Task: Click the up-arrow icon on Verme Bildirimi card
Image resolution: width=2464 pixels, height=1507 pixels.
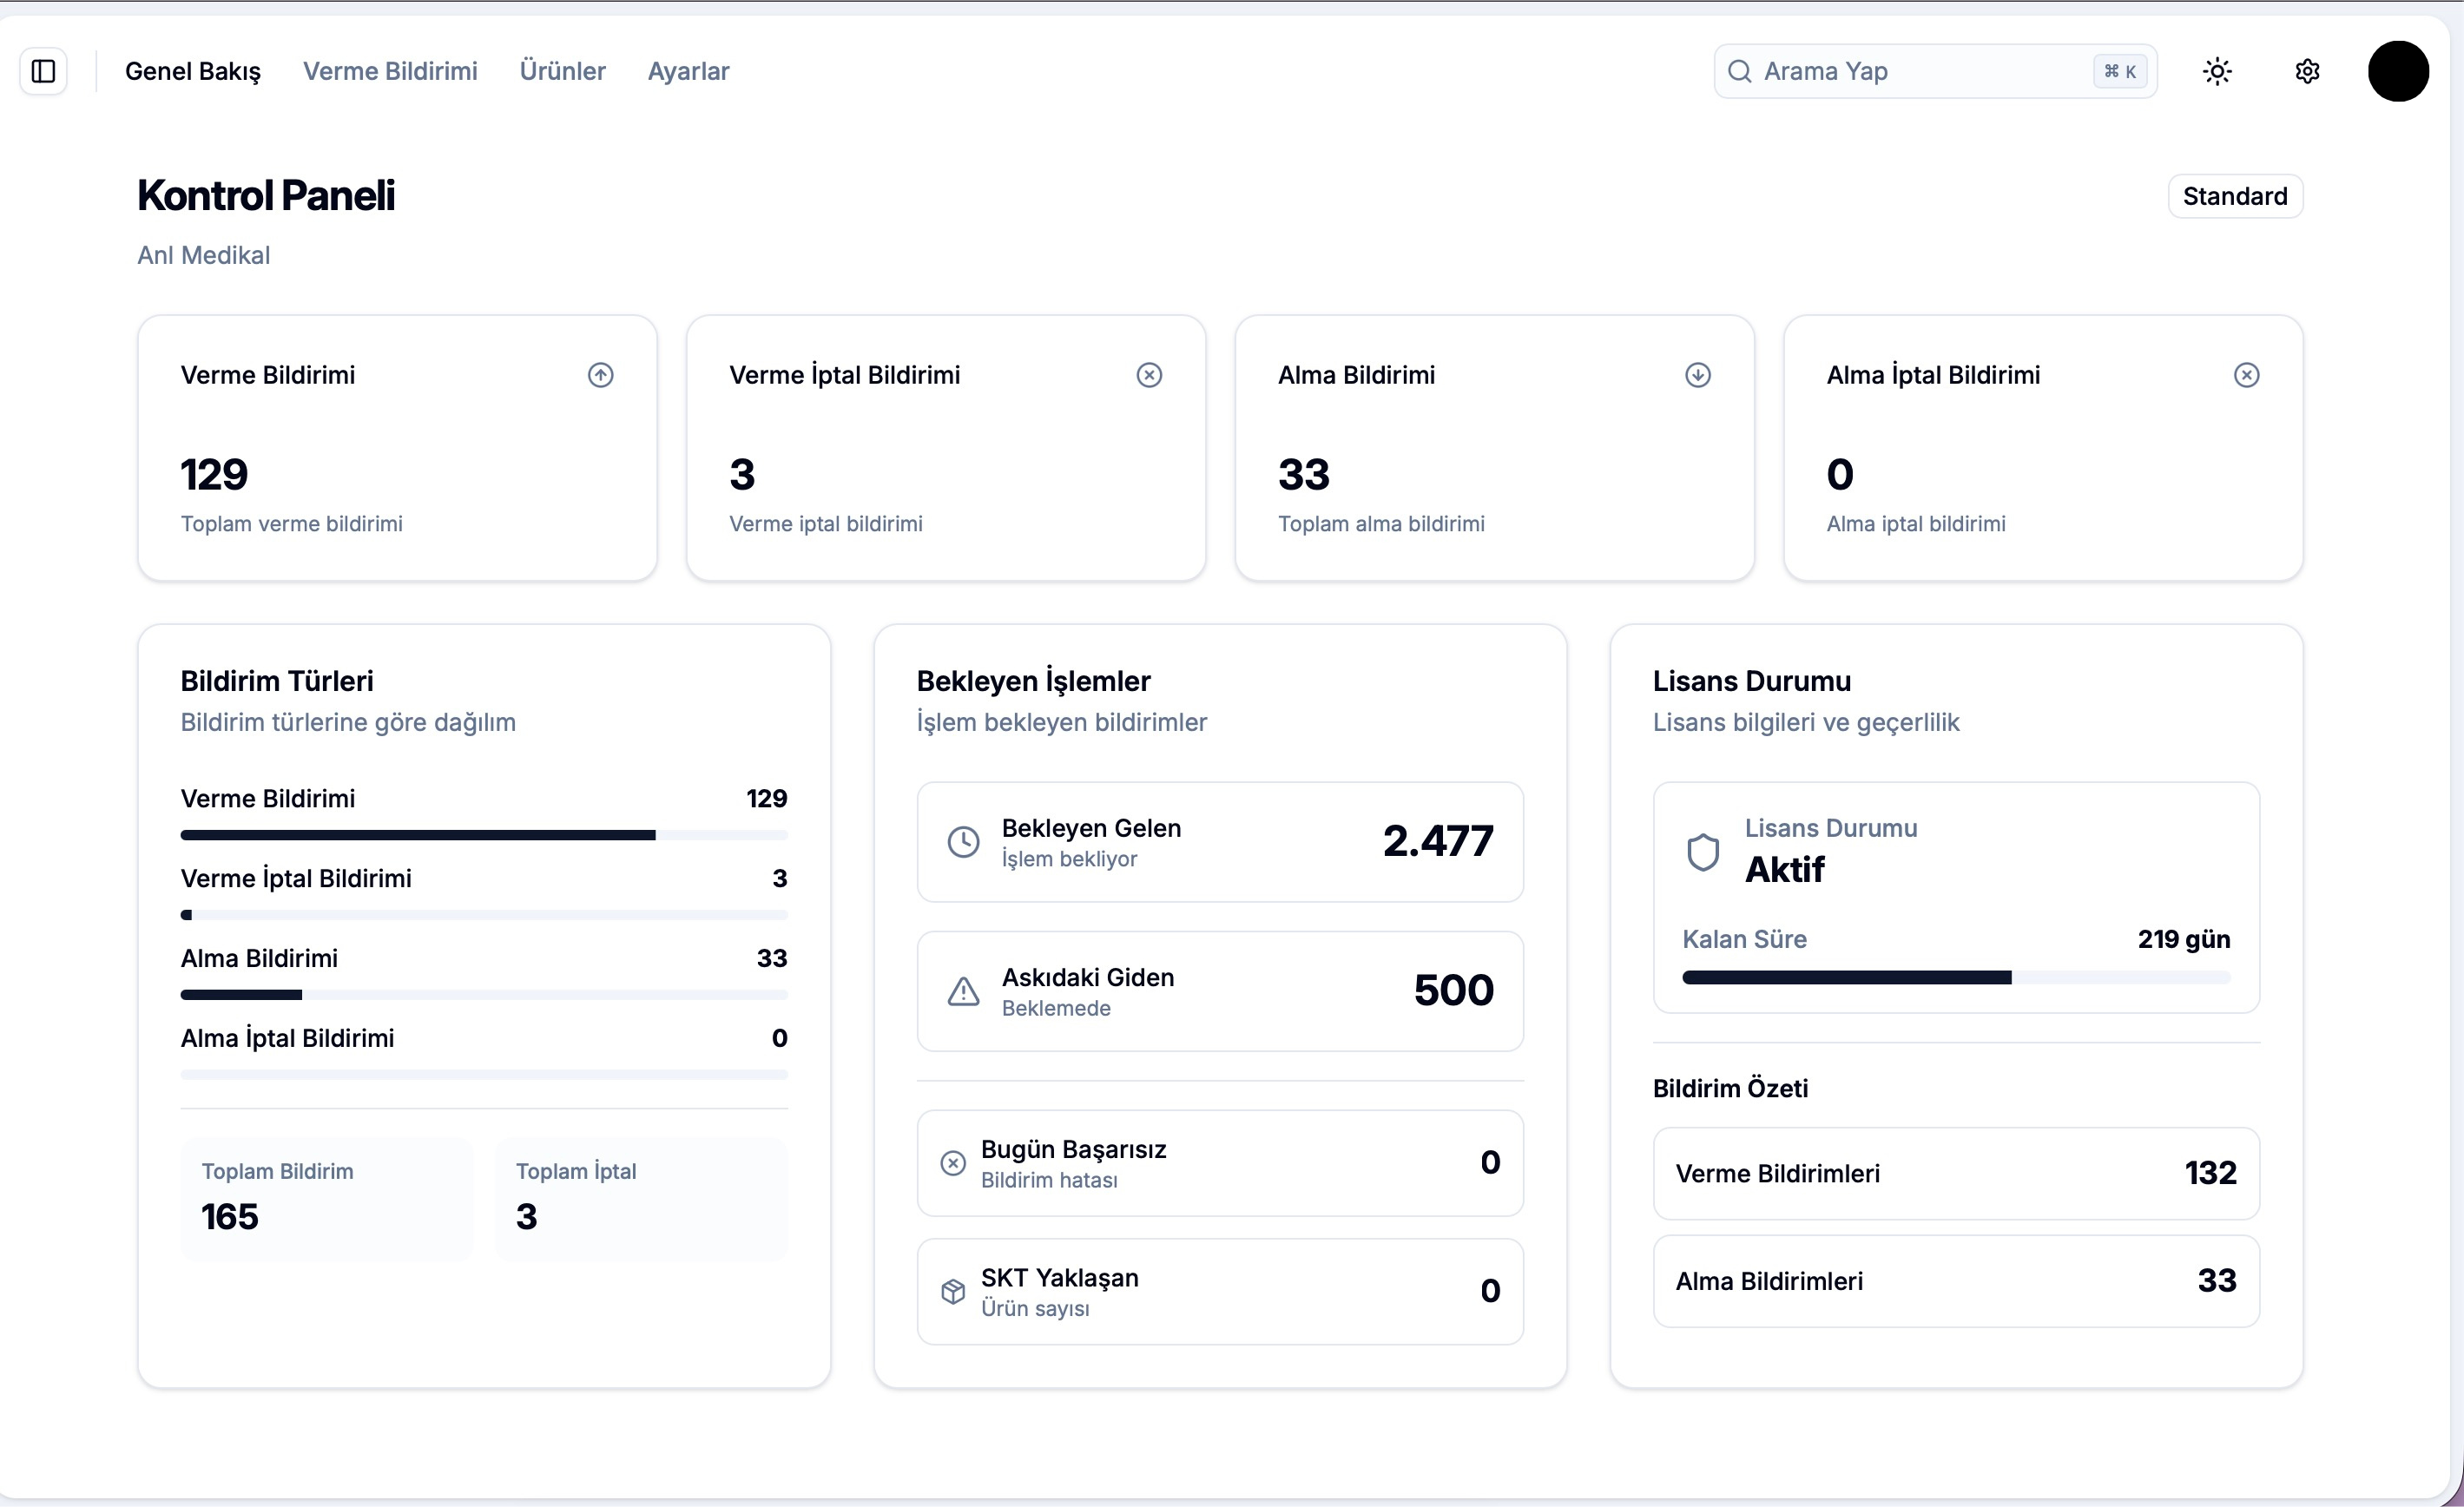Action: point(600,375)
